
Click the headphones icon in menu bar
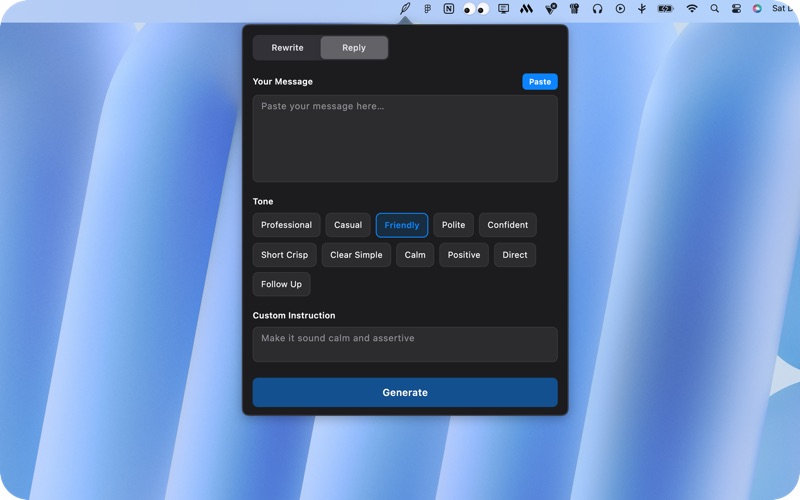pos(597,9)
